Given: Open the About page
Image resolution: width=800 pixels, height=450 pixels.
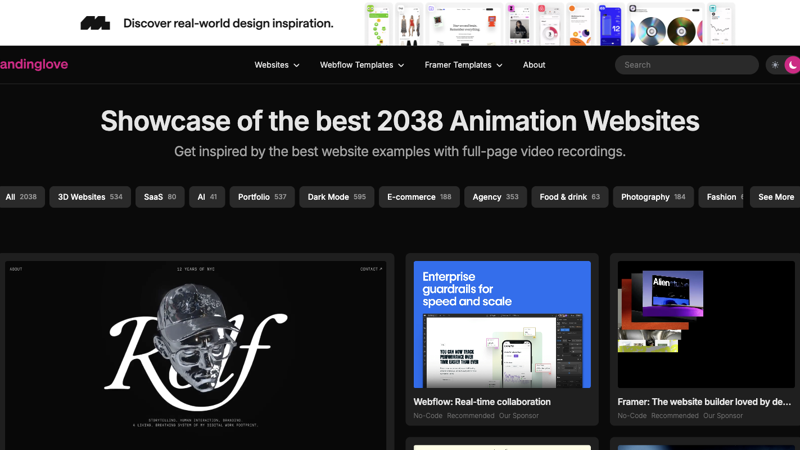Looking at the screenshot, I should point(534,65).
